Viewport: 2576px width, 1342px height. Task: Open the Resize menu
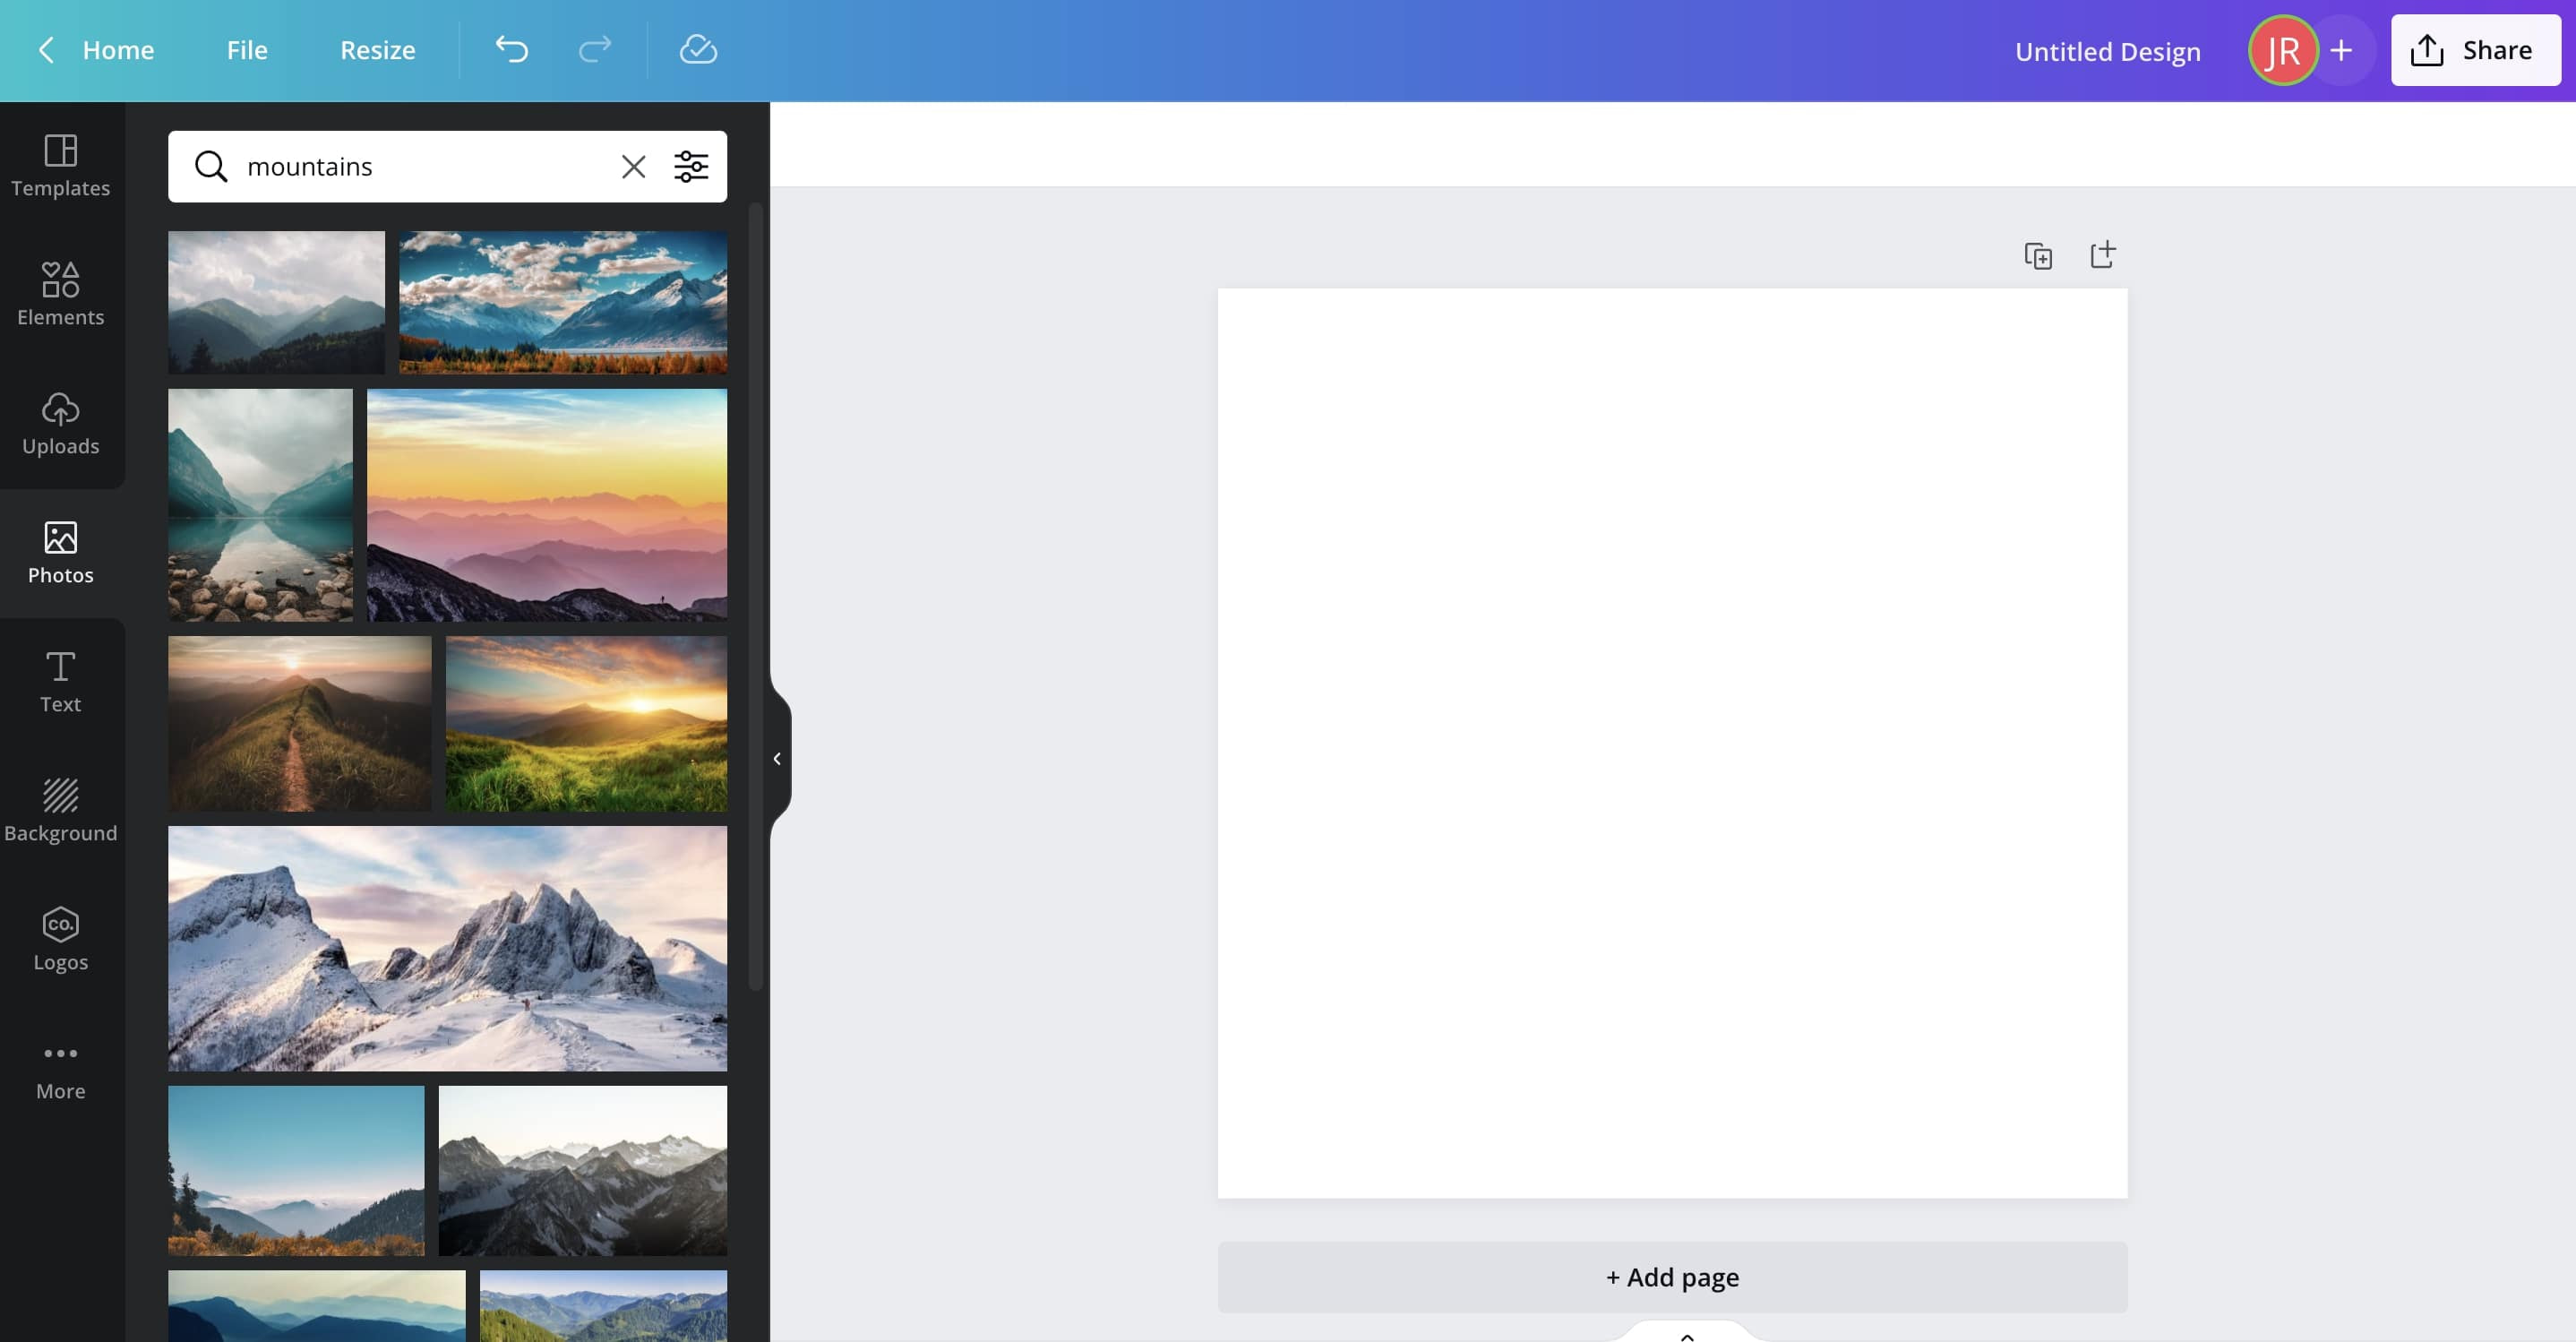pos(378,49)
